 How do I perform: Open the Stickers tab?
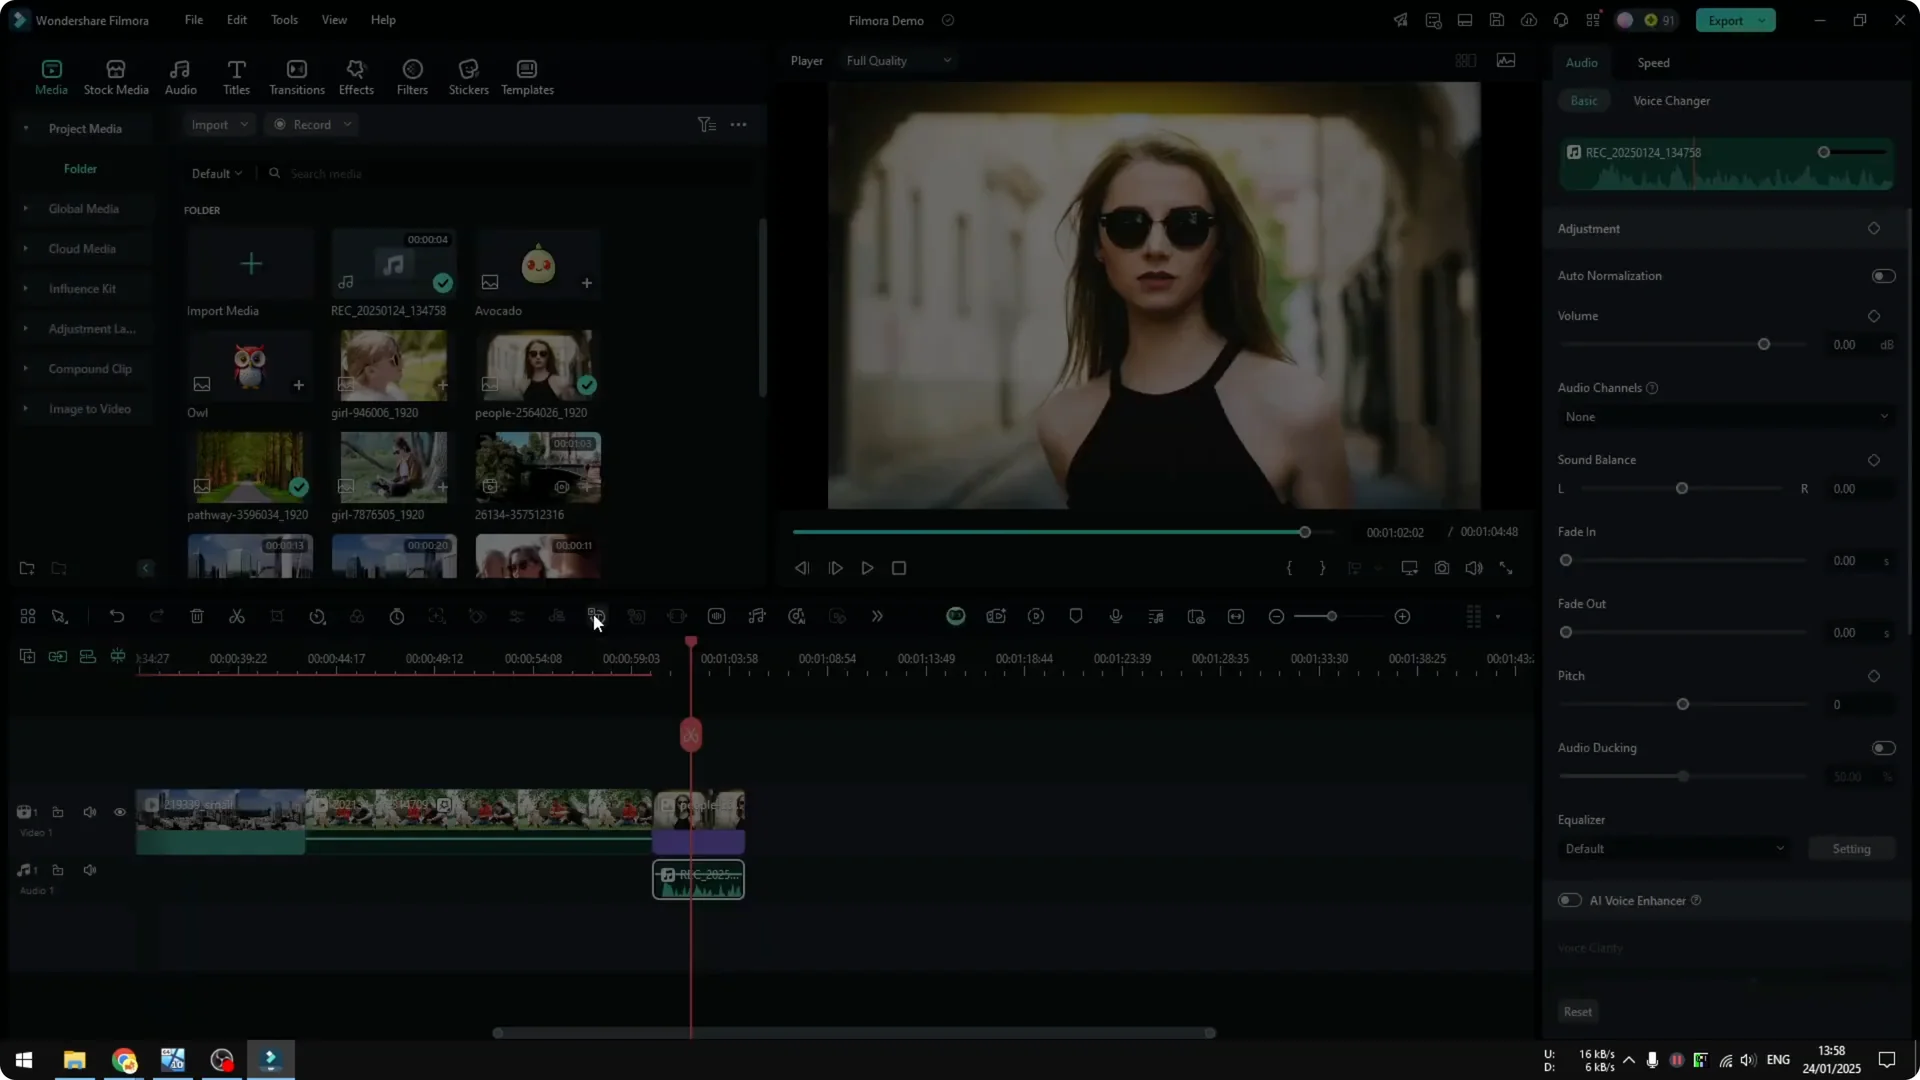[468, 77]
